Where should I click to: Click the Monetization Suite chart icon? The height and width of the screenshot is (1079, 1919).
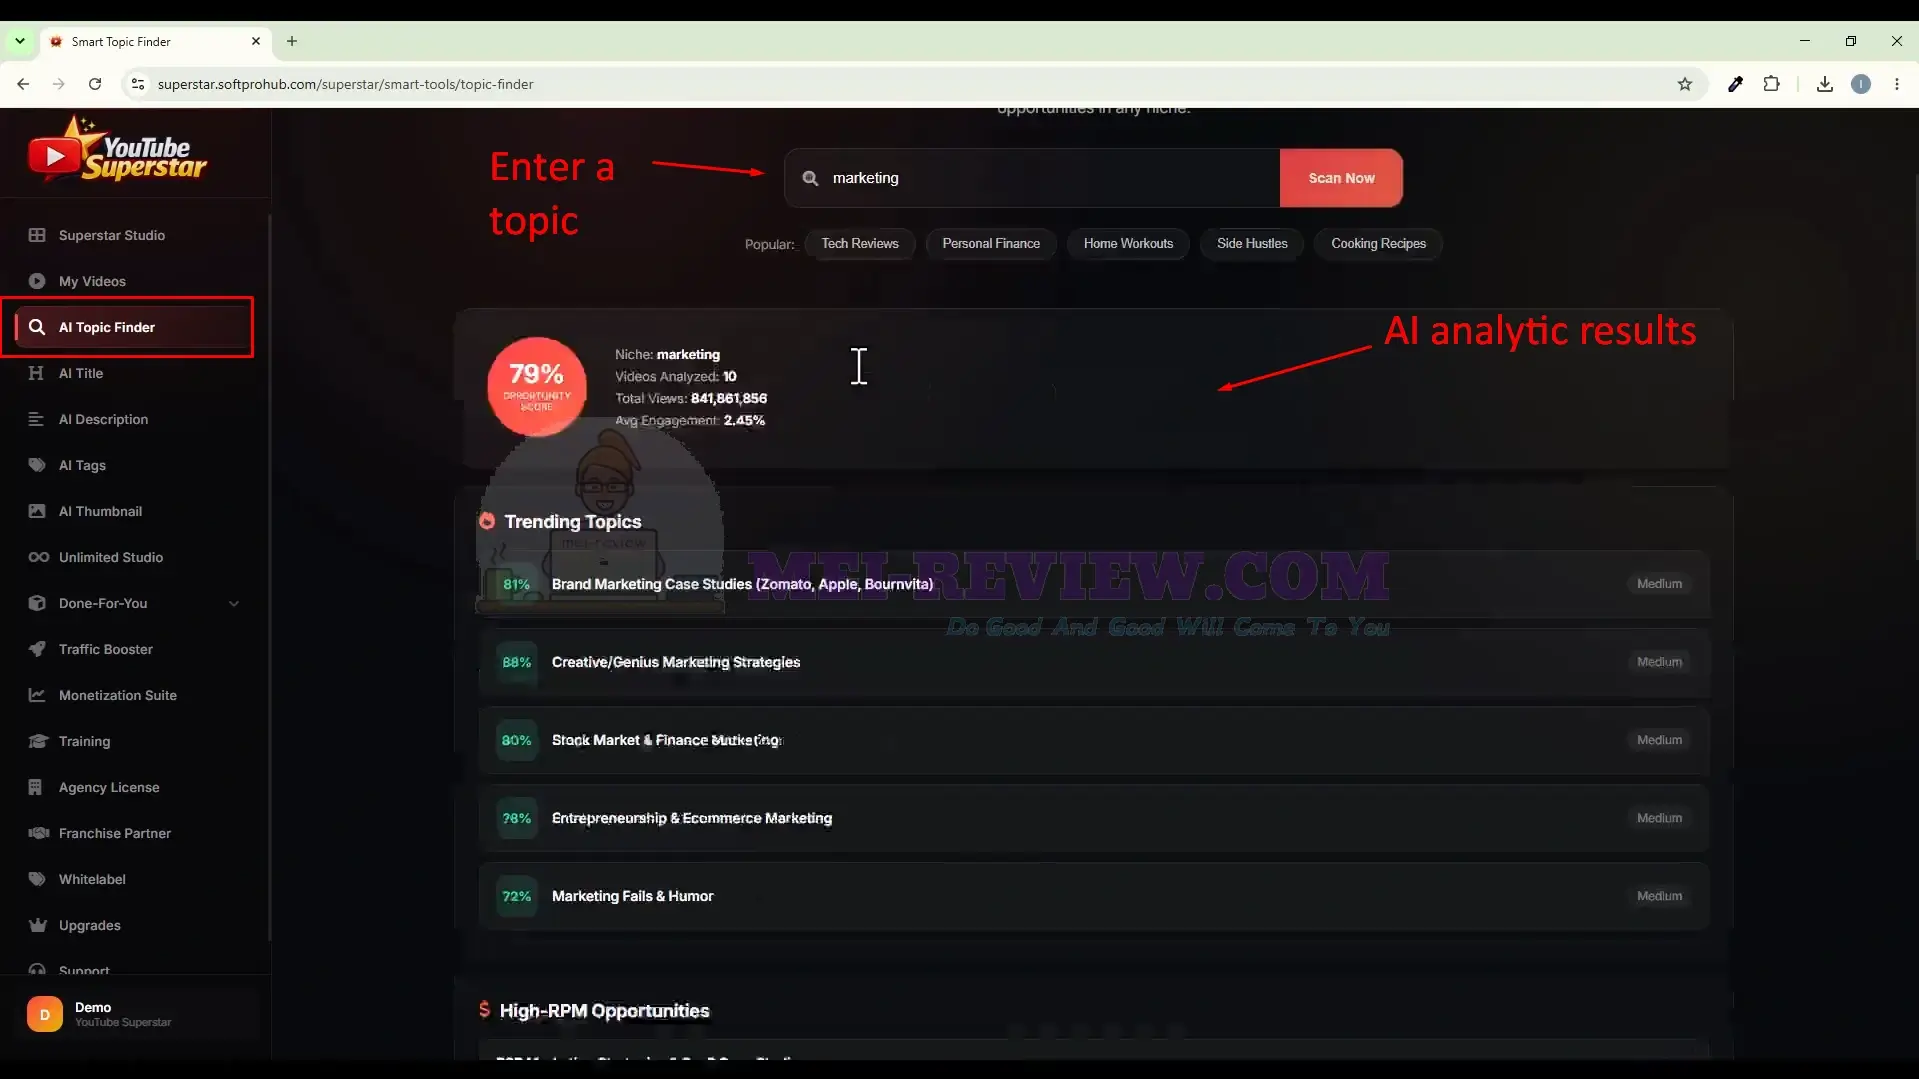point(37,695)
